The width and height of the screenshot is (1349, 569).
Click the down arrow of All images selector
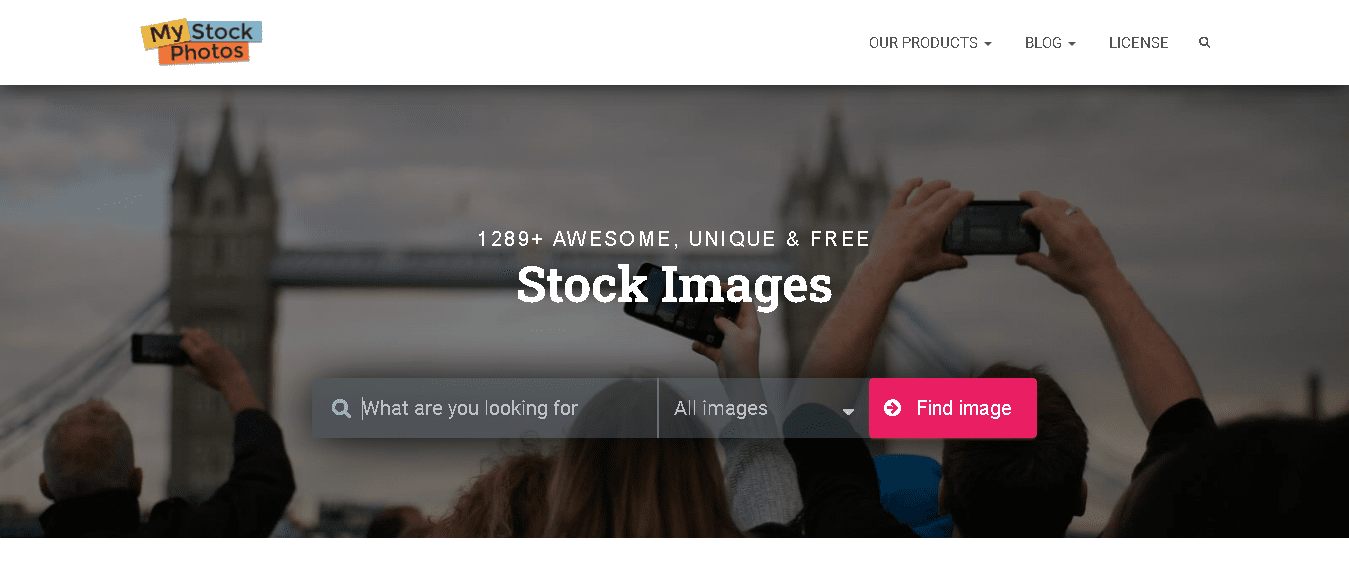point(848,412)
